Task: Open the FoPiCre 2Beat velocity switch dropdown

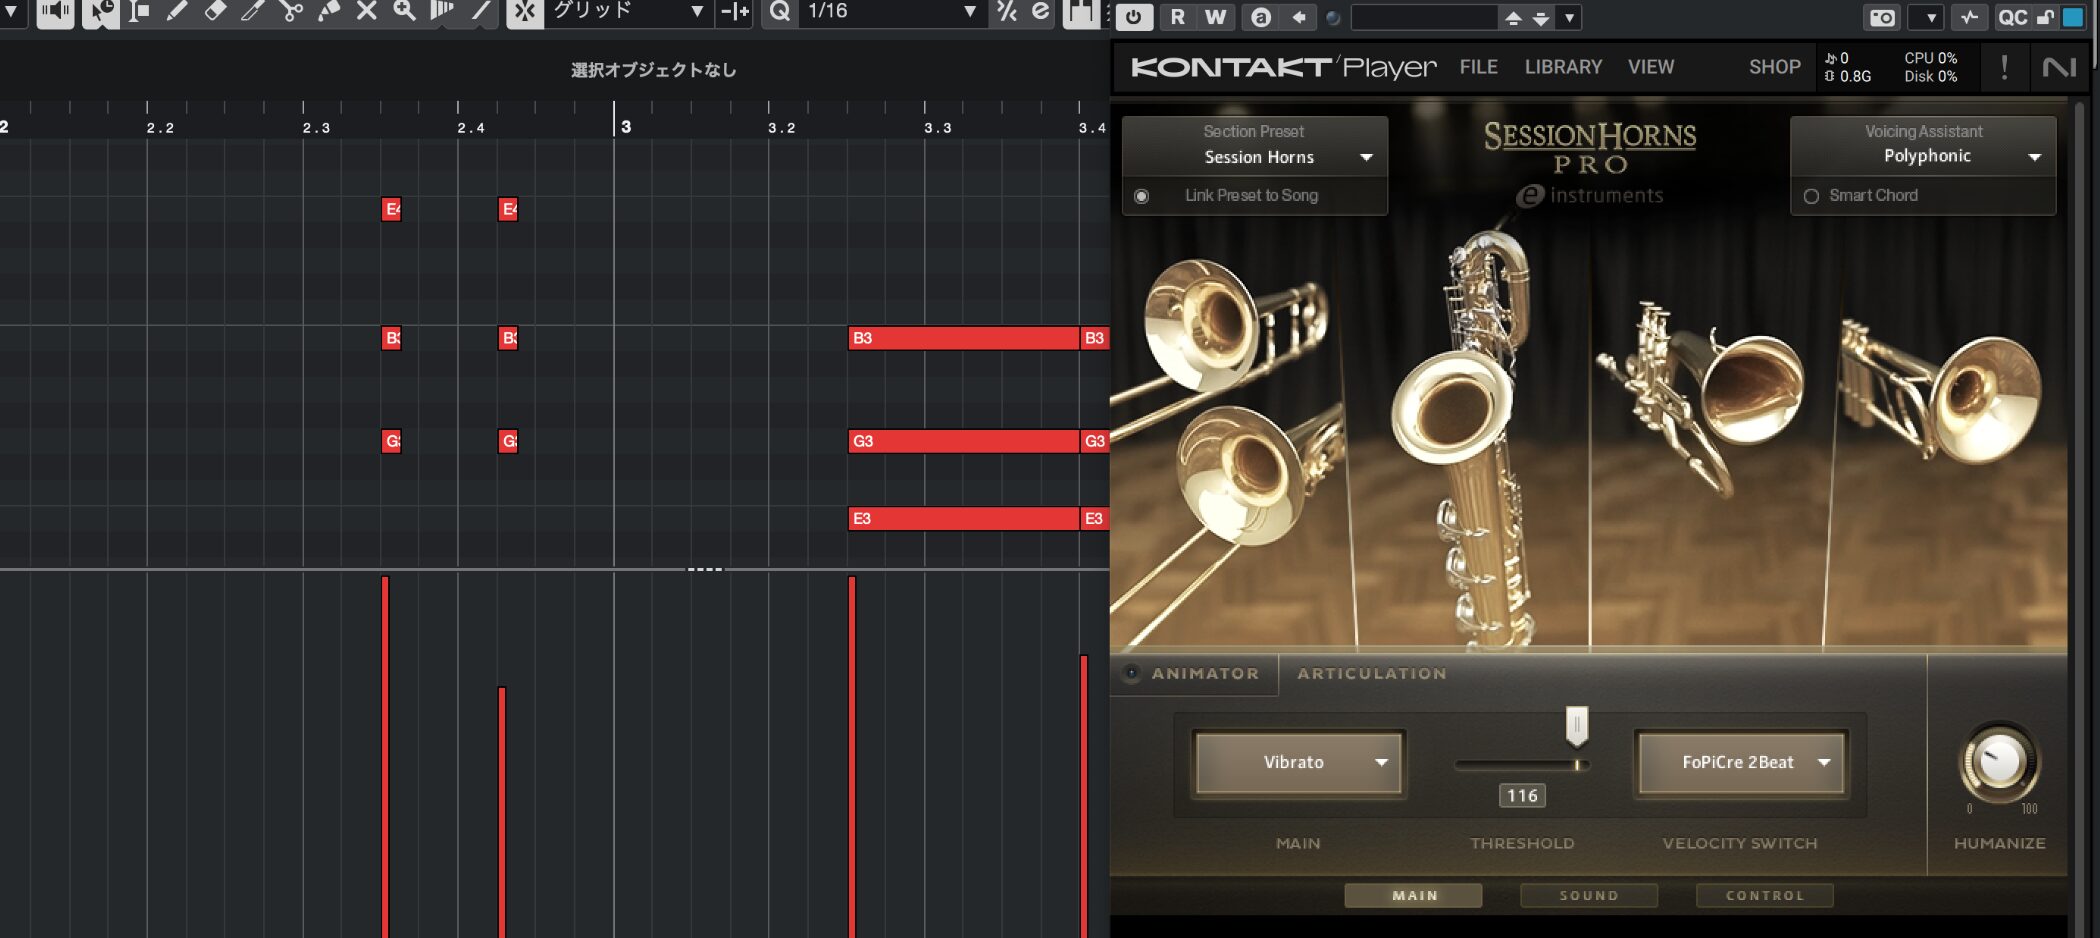Action: coord(1741,762)
